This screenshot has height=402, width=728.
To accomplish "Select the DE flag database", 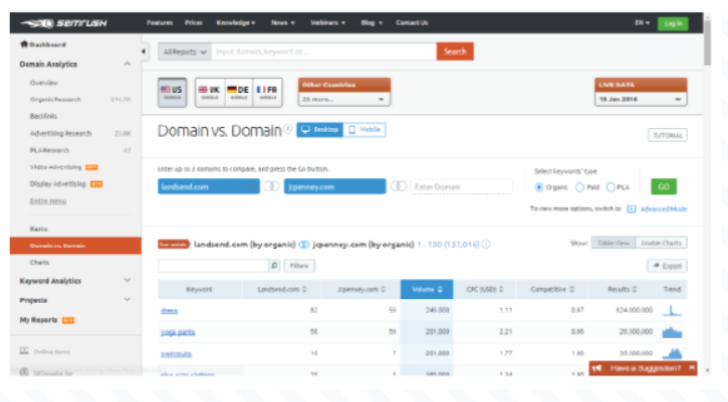I will click(x=238, y=92).
